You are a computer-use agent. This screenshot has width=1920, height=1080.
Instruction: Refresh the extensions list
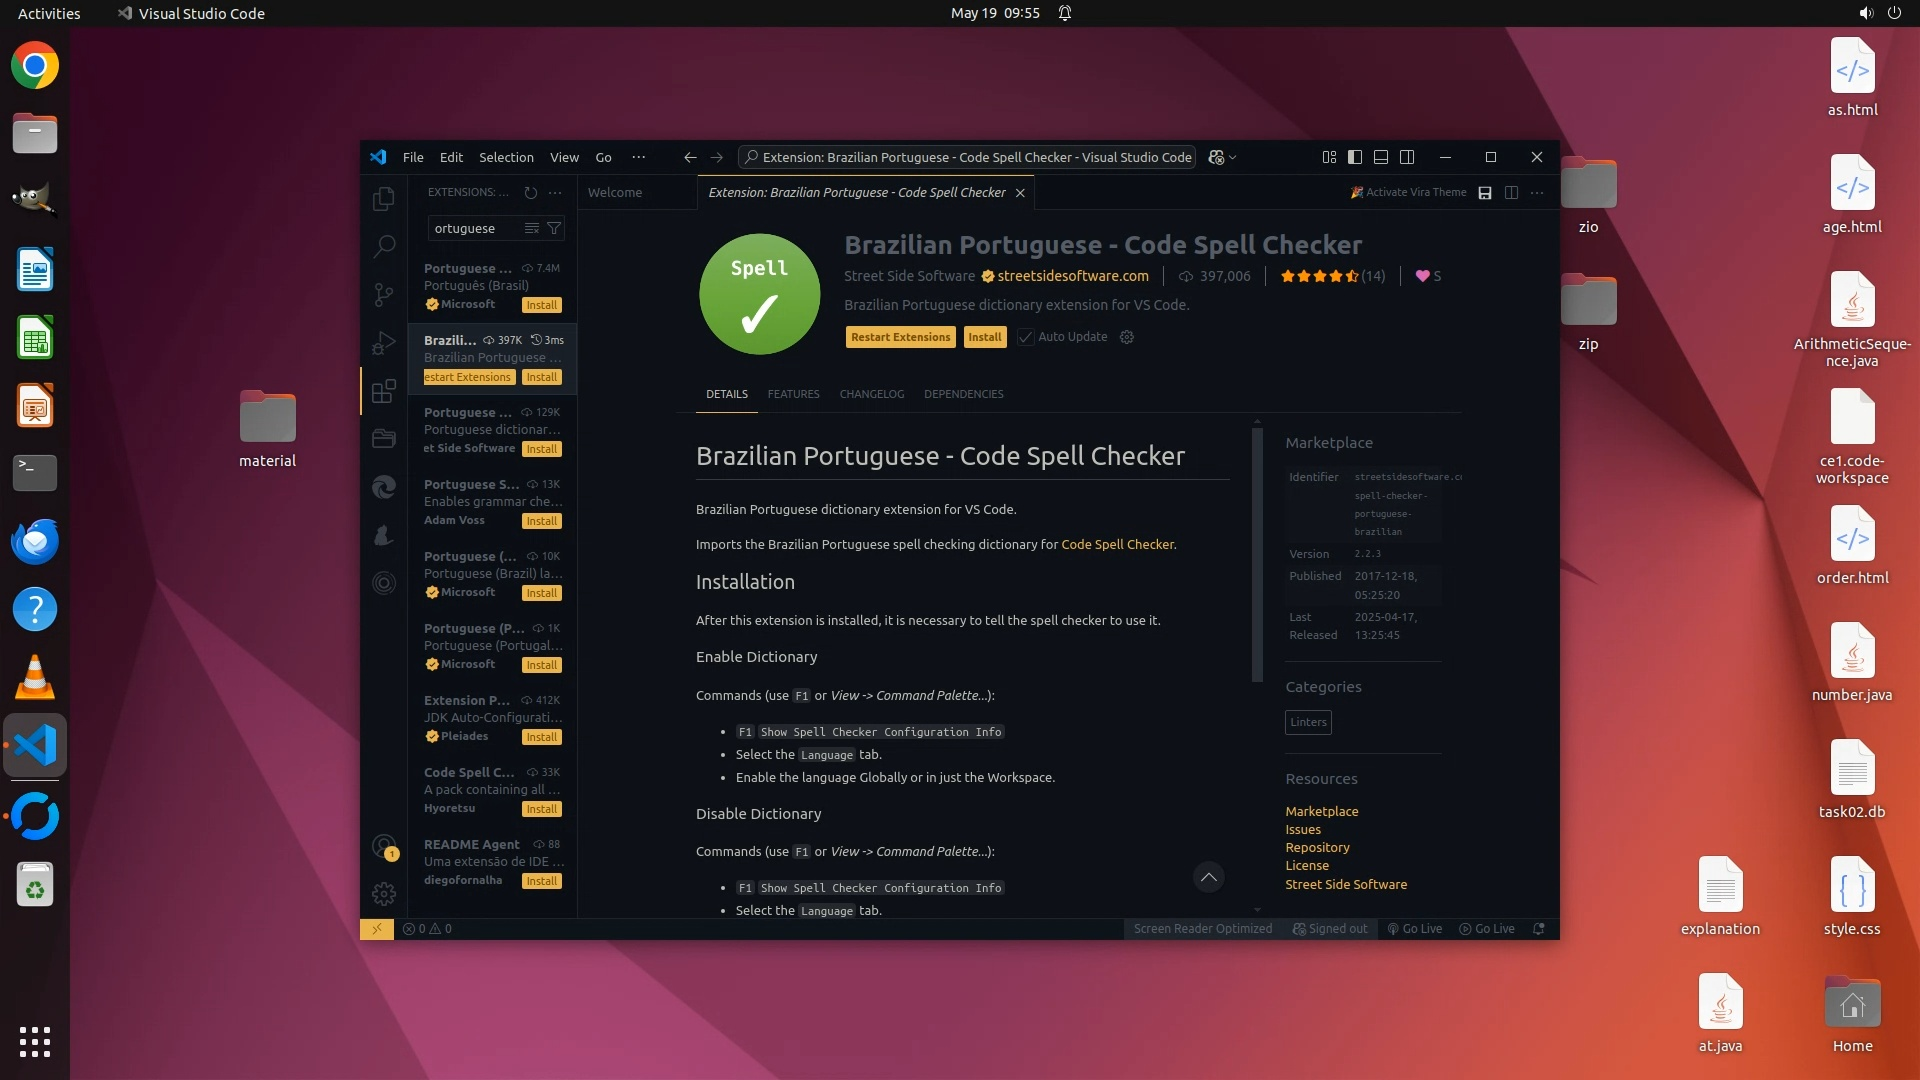pos(531,192)
